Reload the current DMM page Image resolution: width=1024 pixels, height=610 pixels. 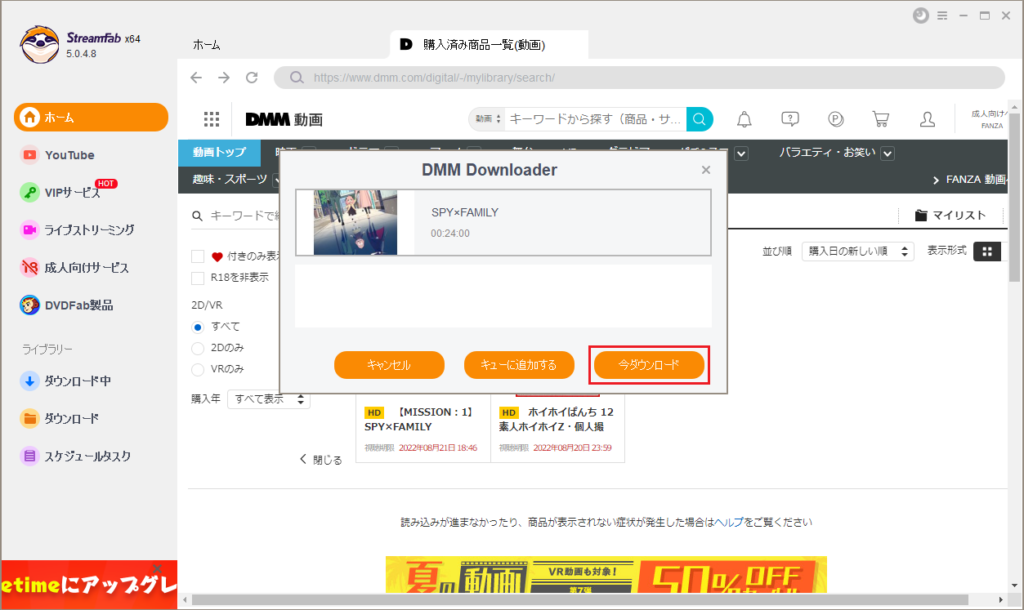pos(251,78)
